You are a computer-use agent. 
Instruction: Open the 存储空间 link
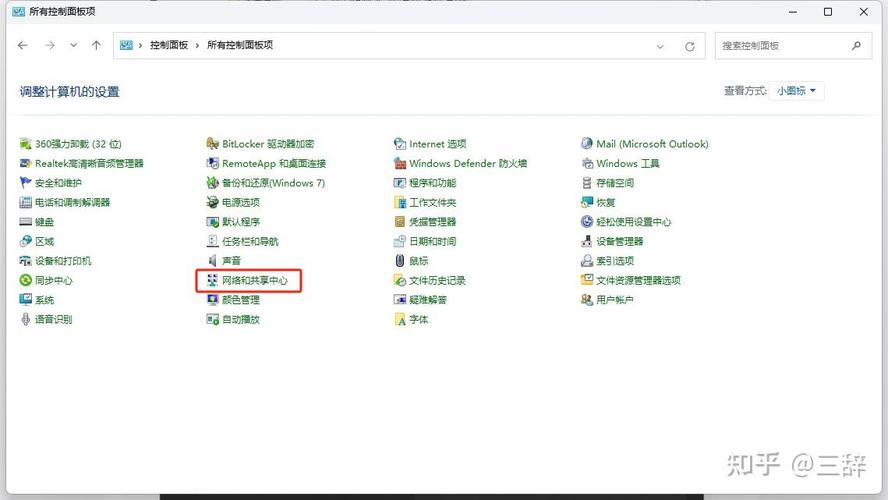tap(615, 183)
